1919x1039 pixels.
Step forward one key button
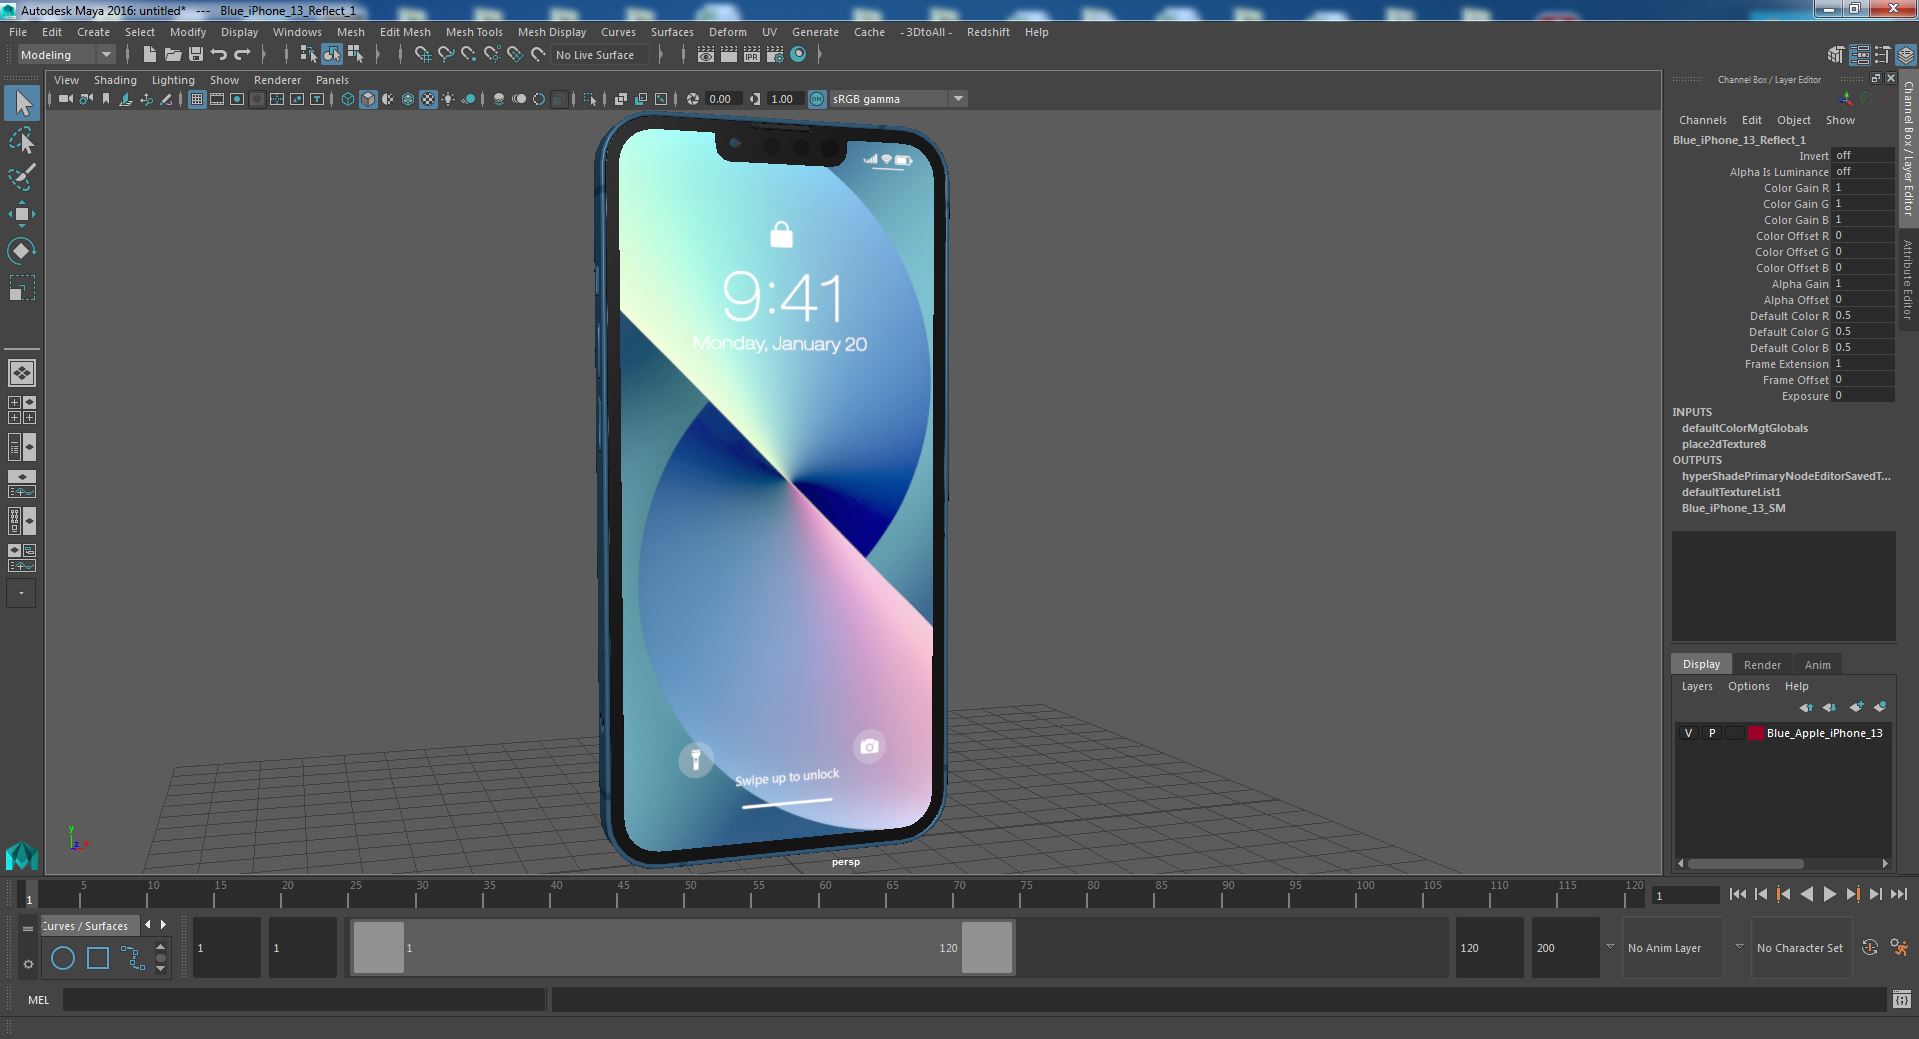coord(1852,895)
